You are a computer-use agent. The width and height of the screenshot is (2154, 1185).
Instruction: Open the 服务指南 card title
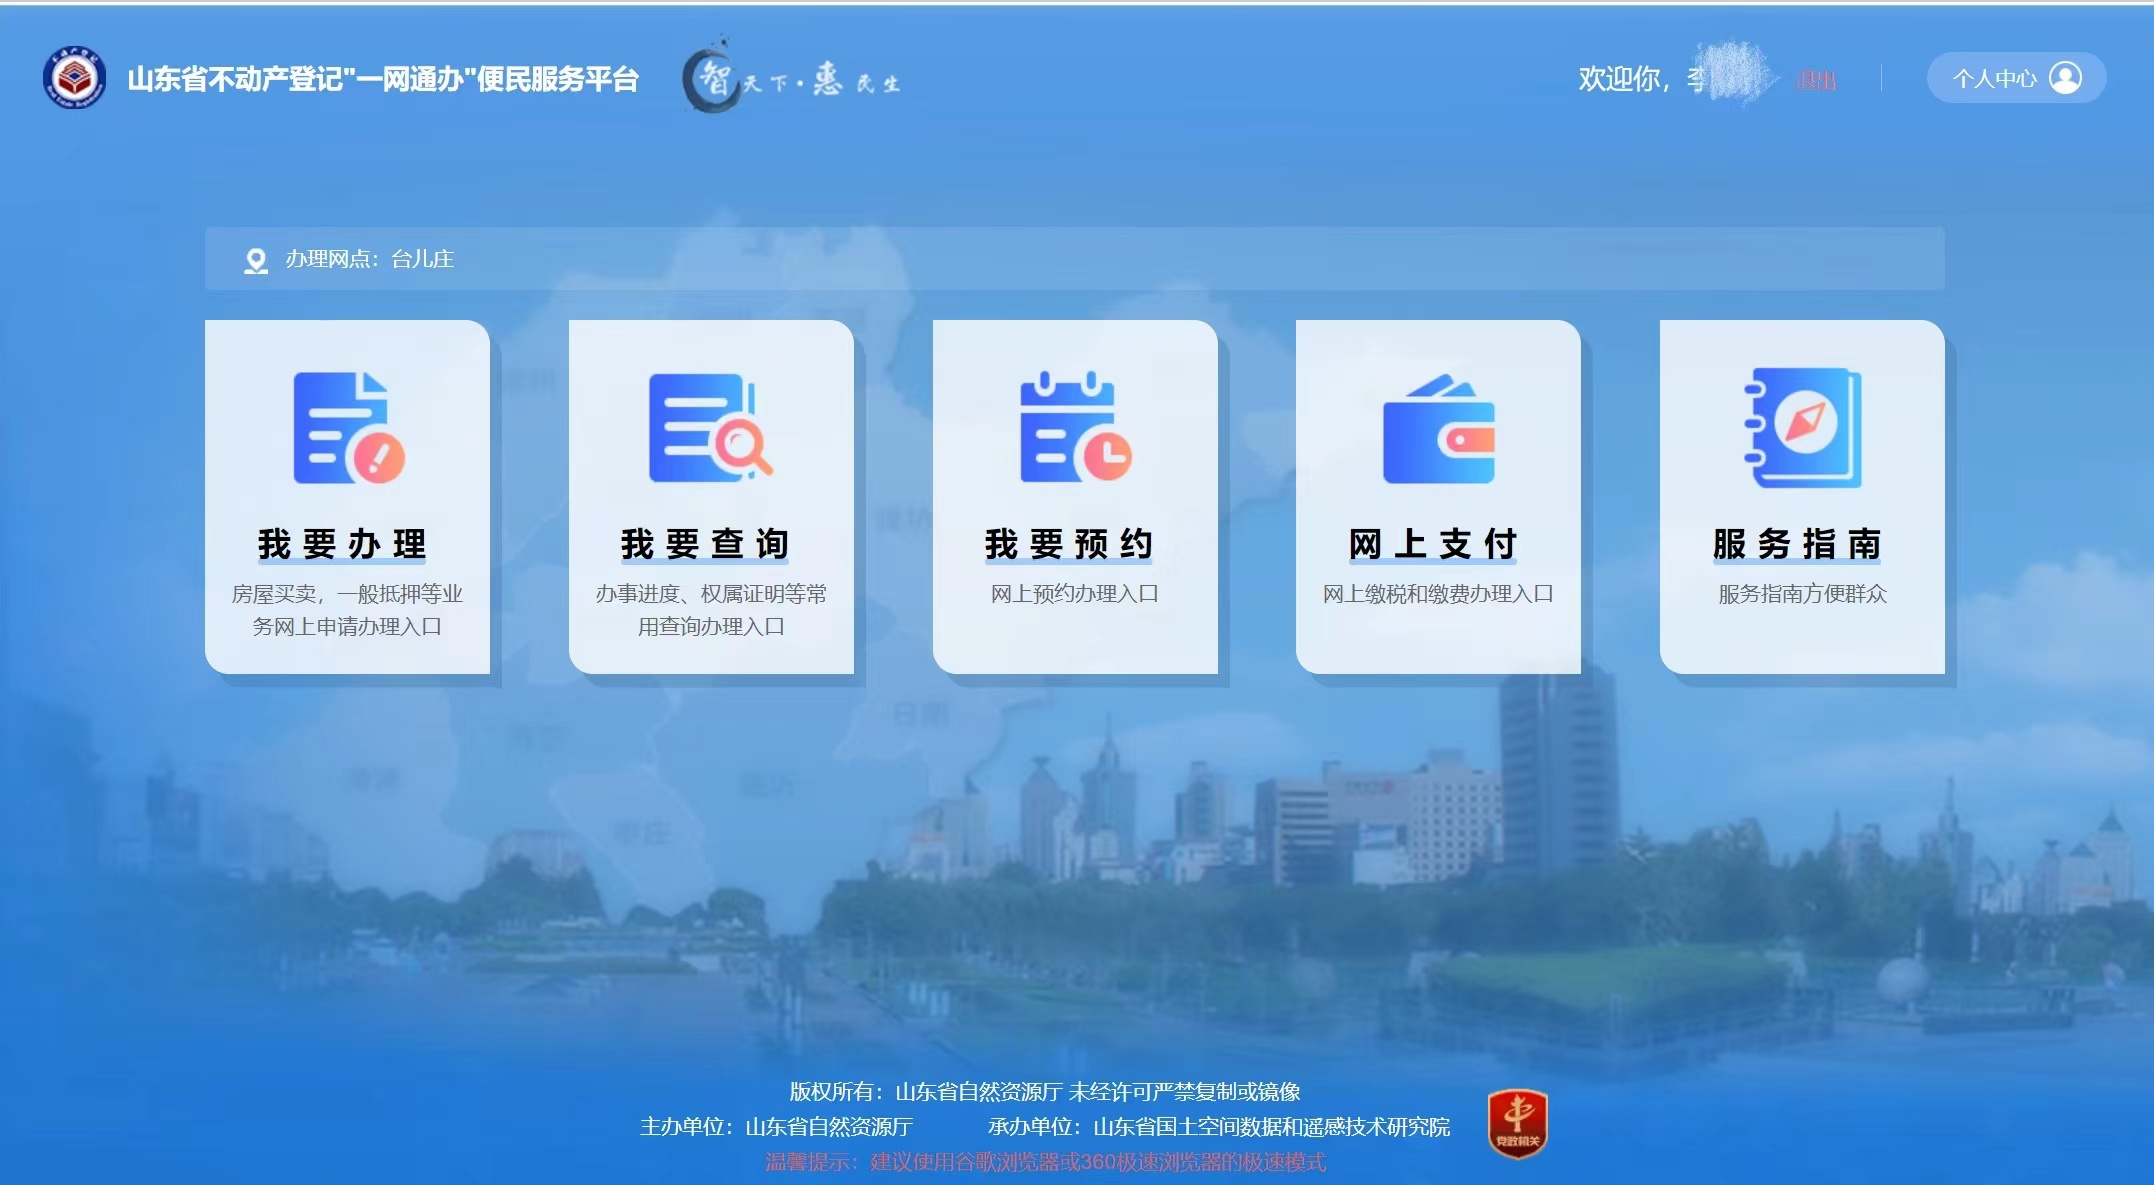(x=1798, y=544)
